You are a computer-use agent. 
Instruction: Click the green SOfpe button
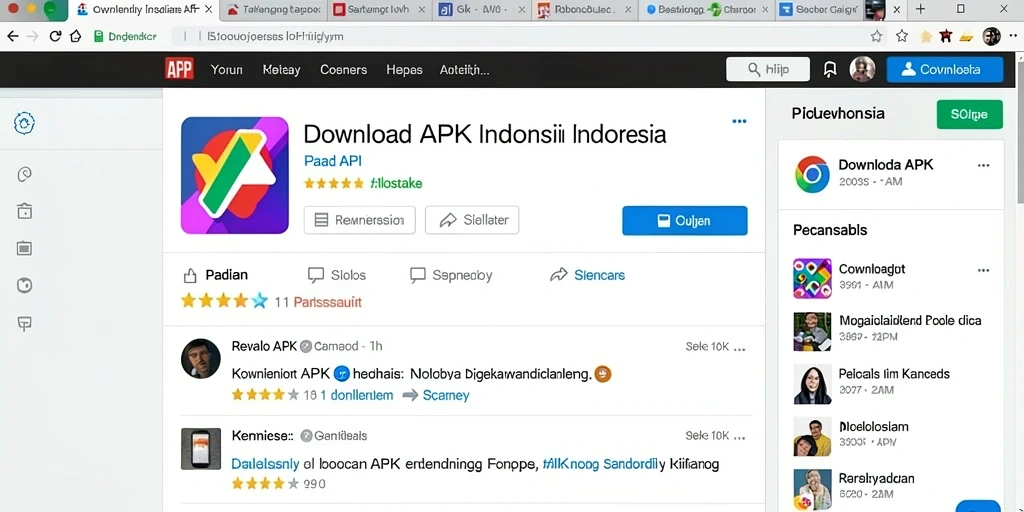(x=969, y=114)
